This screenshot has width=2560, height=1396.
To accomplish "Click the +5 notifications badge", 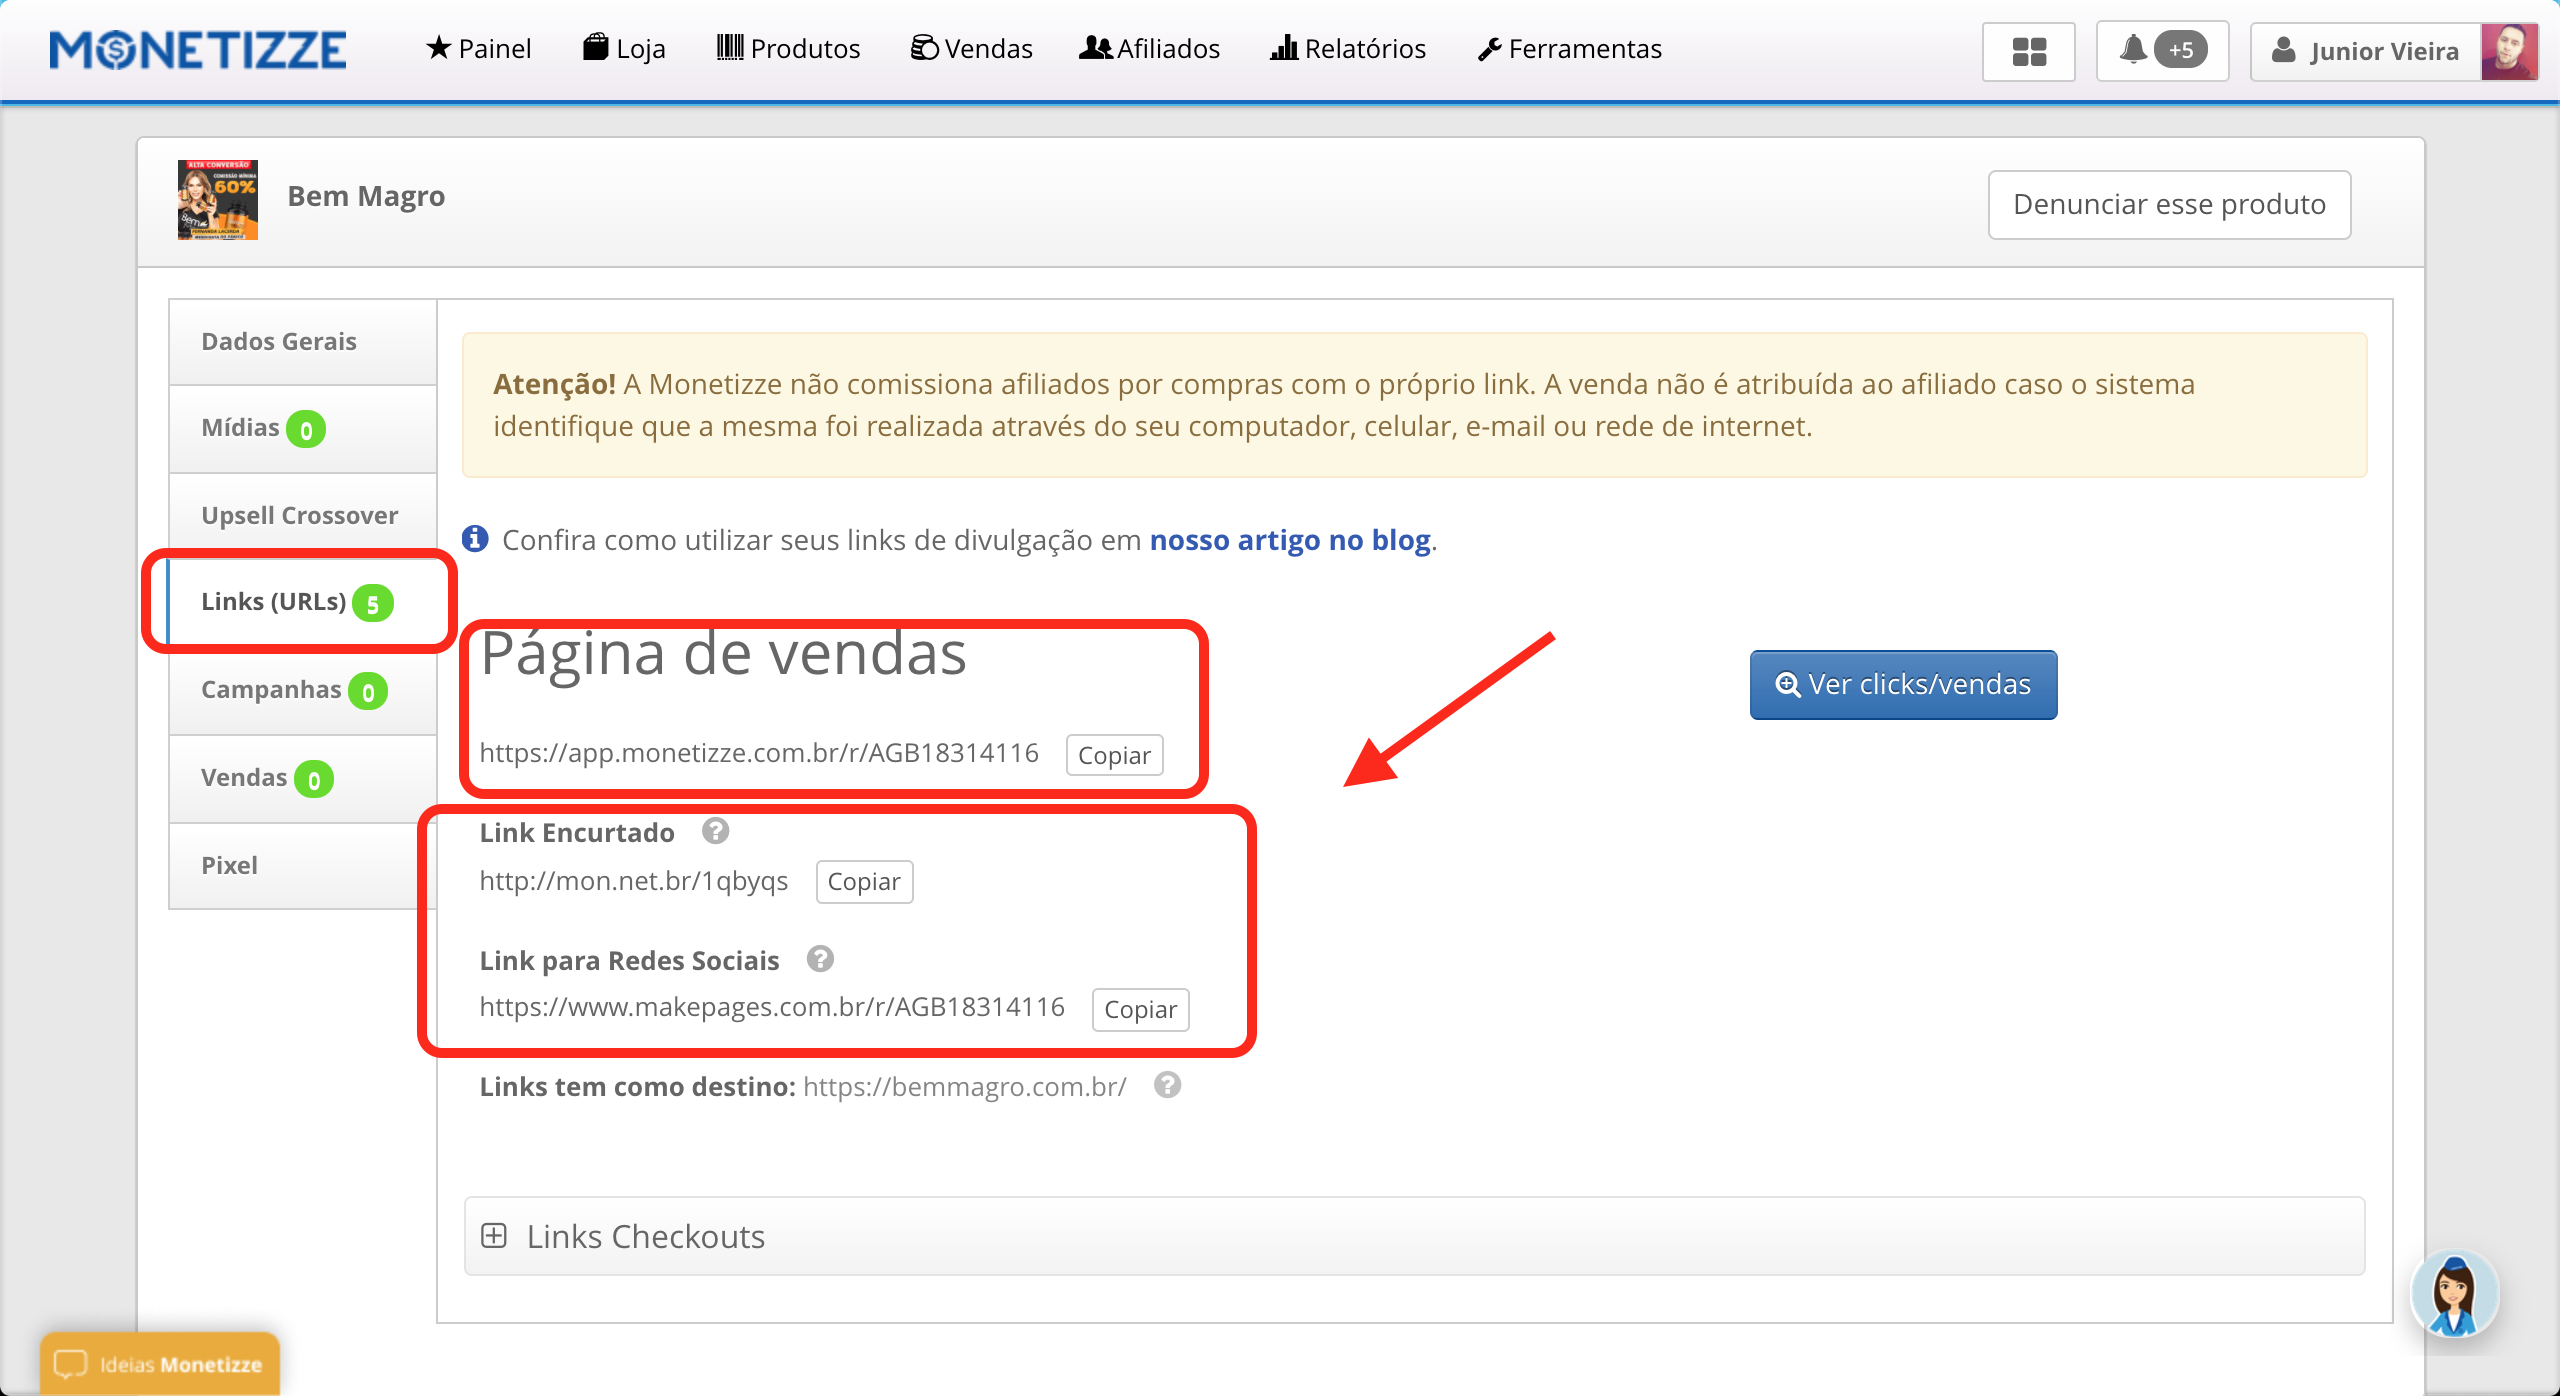I will 2181,50.
